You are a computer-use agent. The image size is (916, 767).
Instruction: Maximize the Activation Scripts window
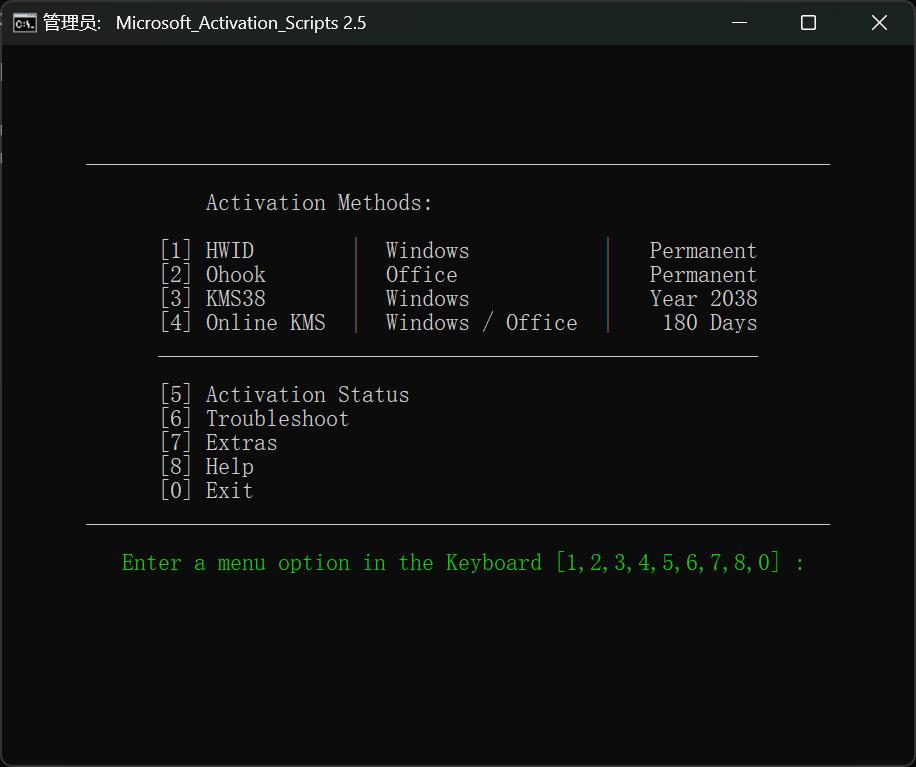pyautogui.click(x=809, y=23)
